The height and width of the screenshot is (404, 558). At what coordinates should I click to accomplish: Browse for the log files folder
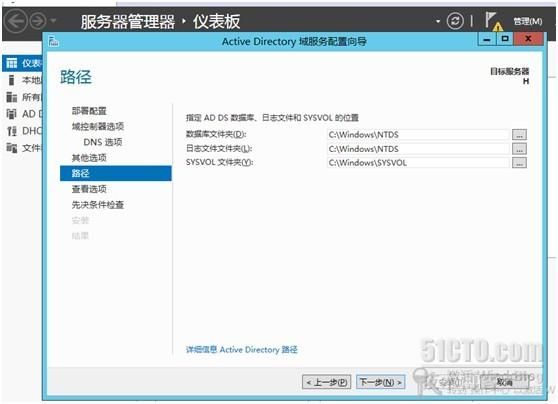[x=519, y=149]
